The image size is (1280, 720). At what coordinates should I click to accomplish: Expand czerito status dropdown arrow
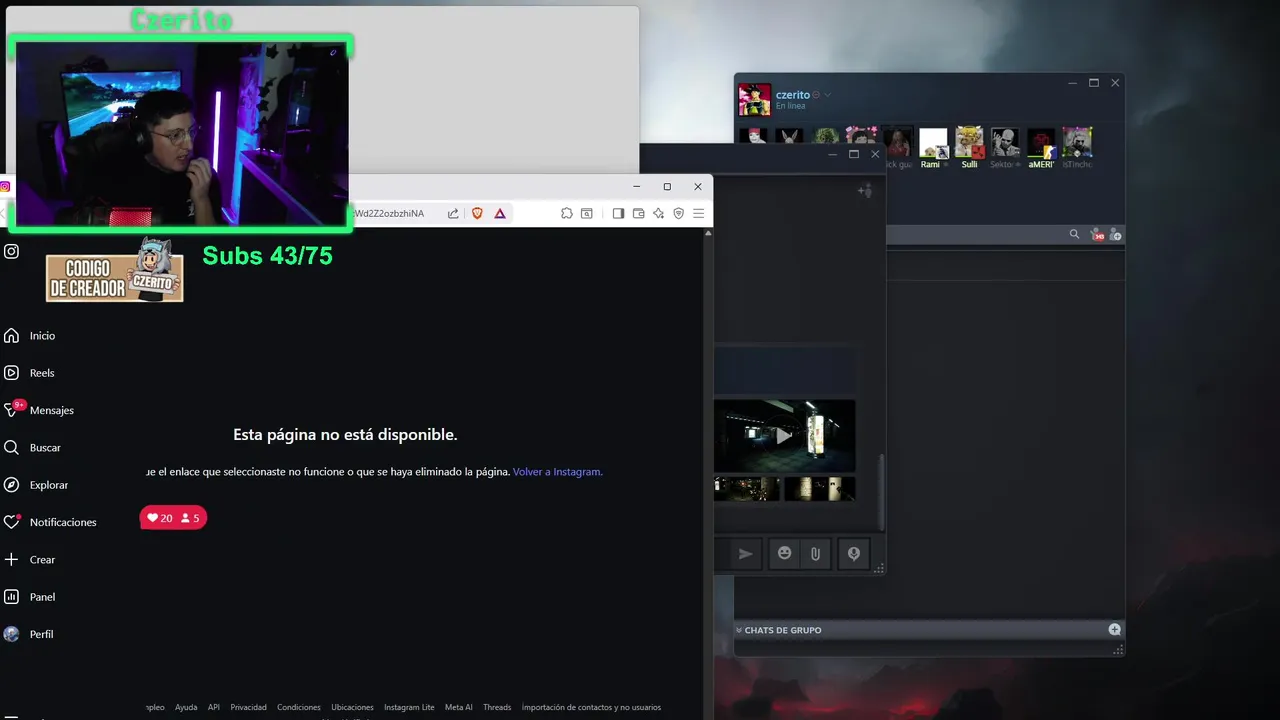[x=827, y=95]
